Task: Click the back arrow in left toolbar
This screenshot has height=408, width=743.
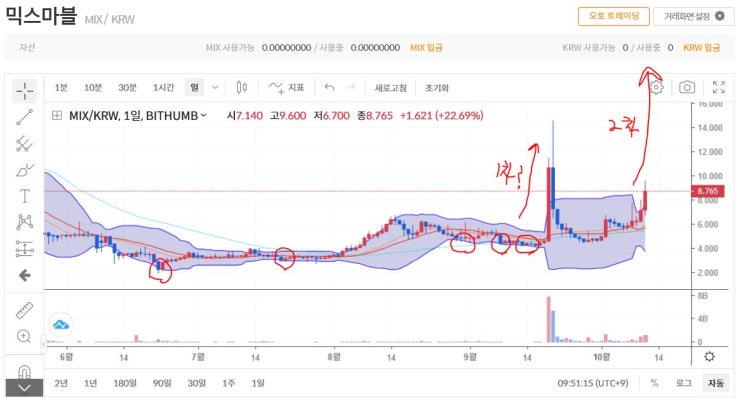Action: (x=24, y=275)
